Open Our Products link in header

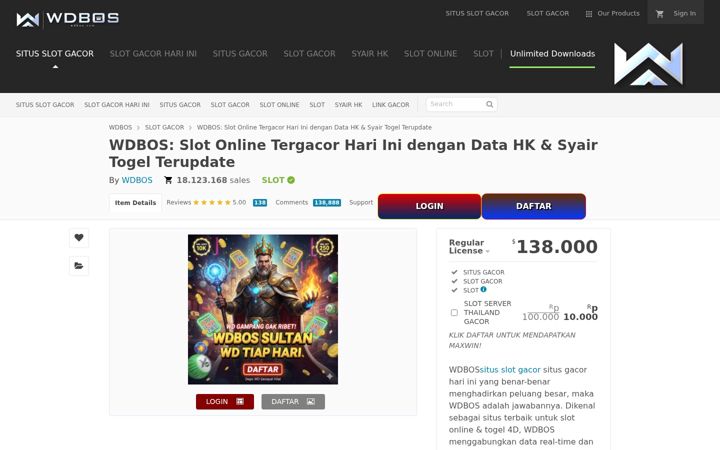pos(618,14)
